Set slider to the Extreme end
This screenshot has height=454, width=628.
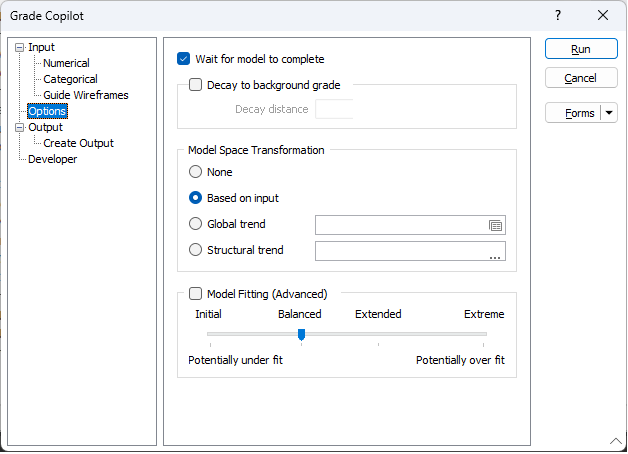[483, 334]
